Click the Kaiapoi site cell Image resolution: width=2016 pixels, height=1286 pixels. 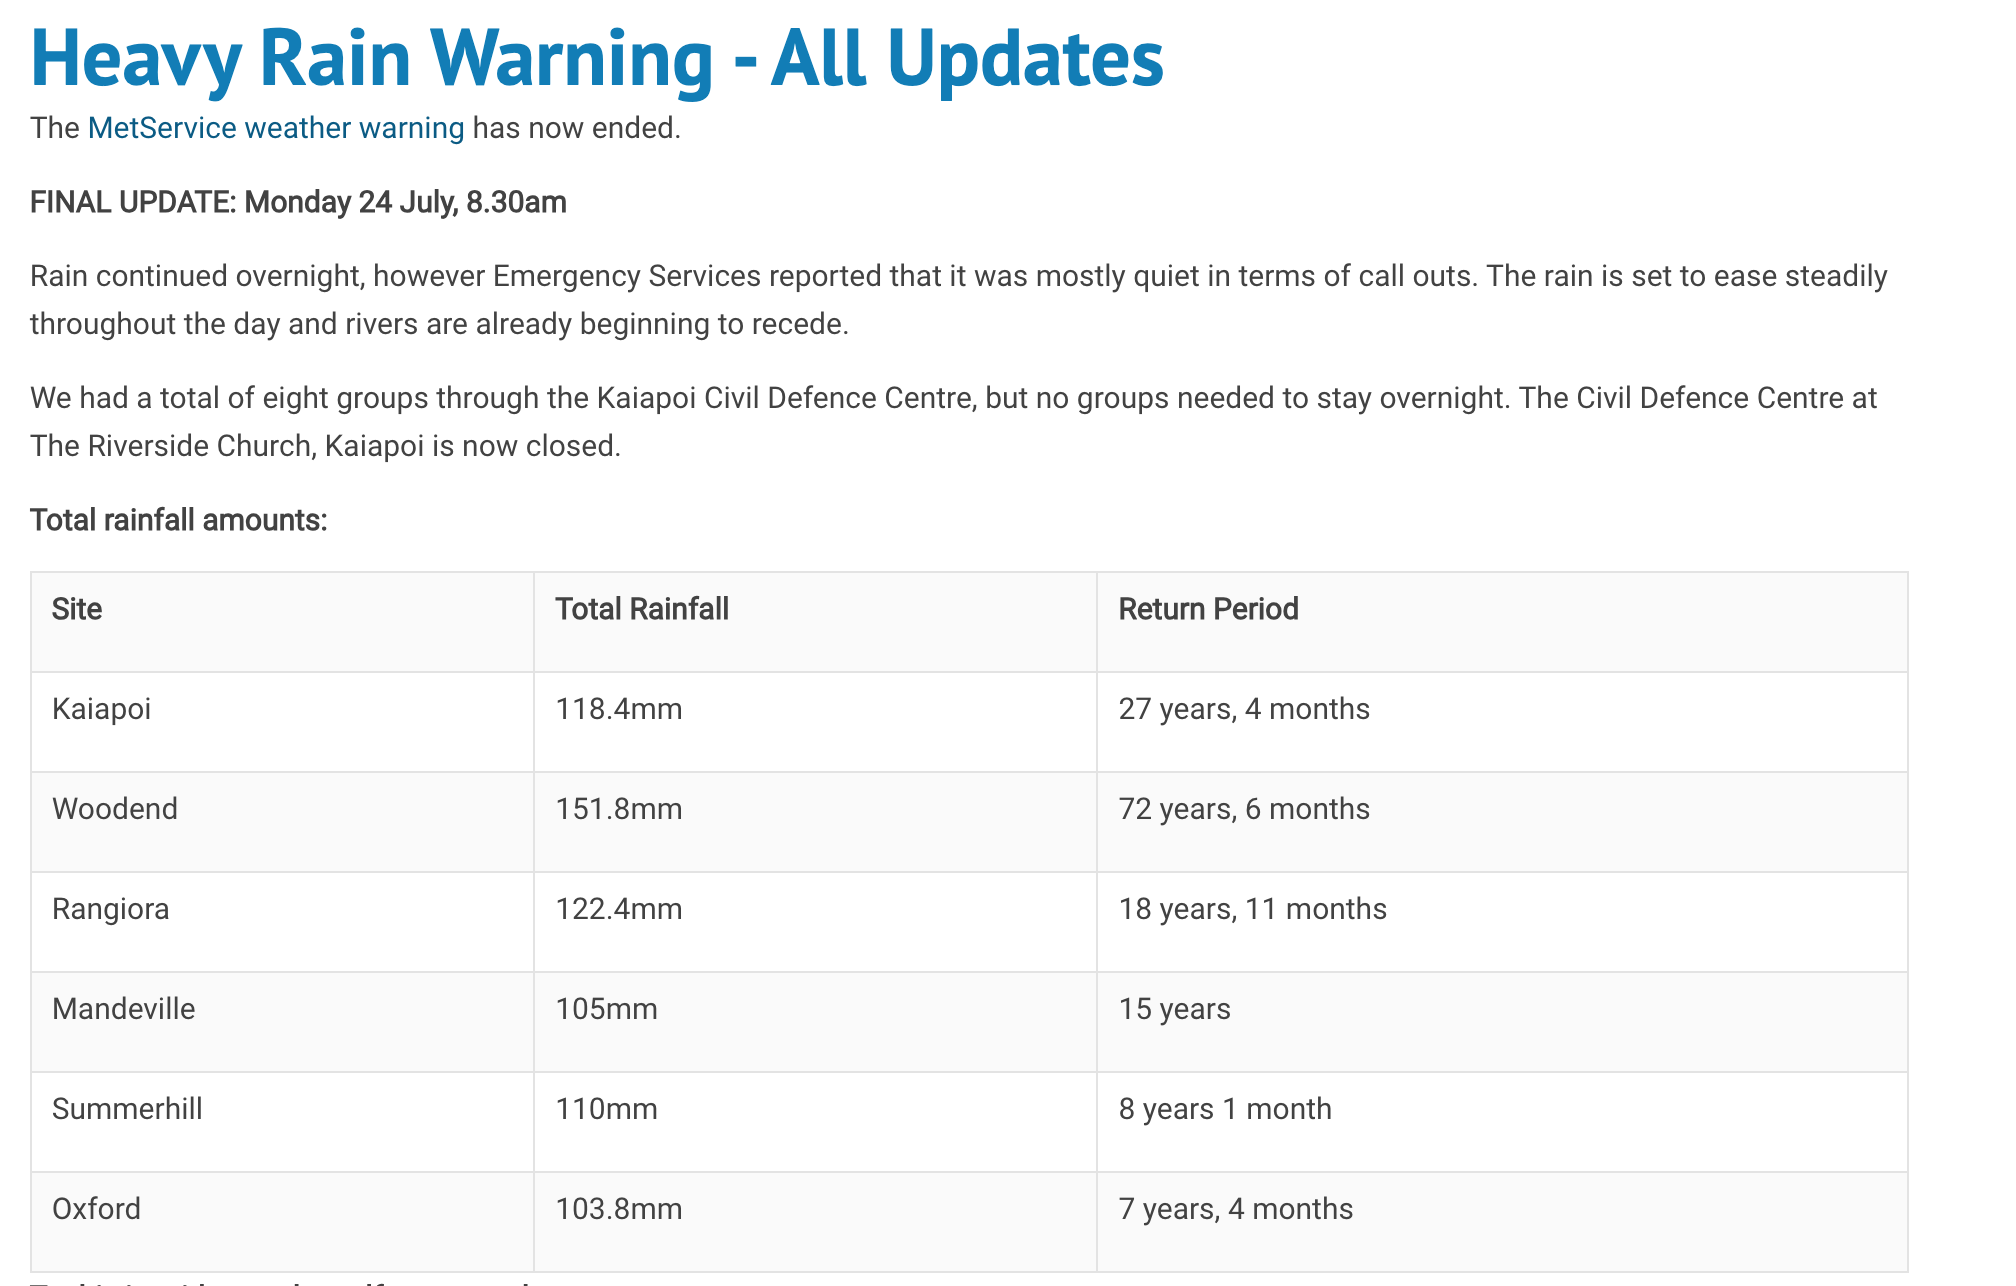[x=282, y=722]
